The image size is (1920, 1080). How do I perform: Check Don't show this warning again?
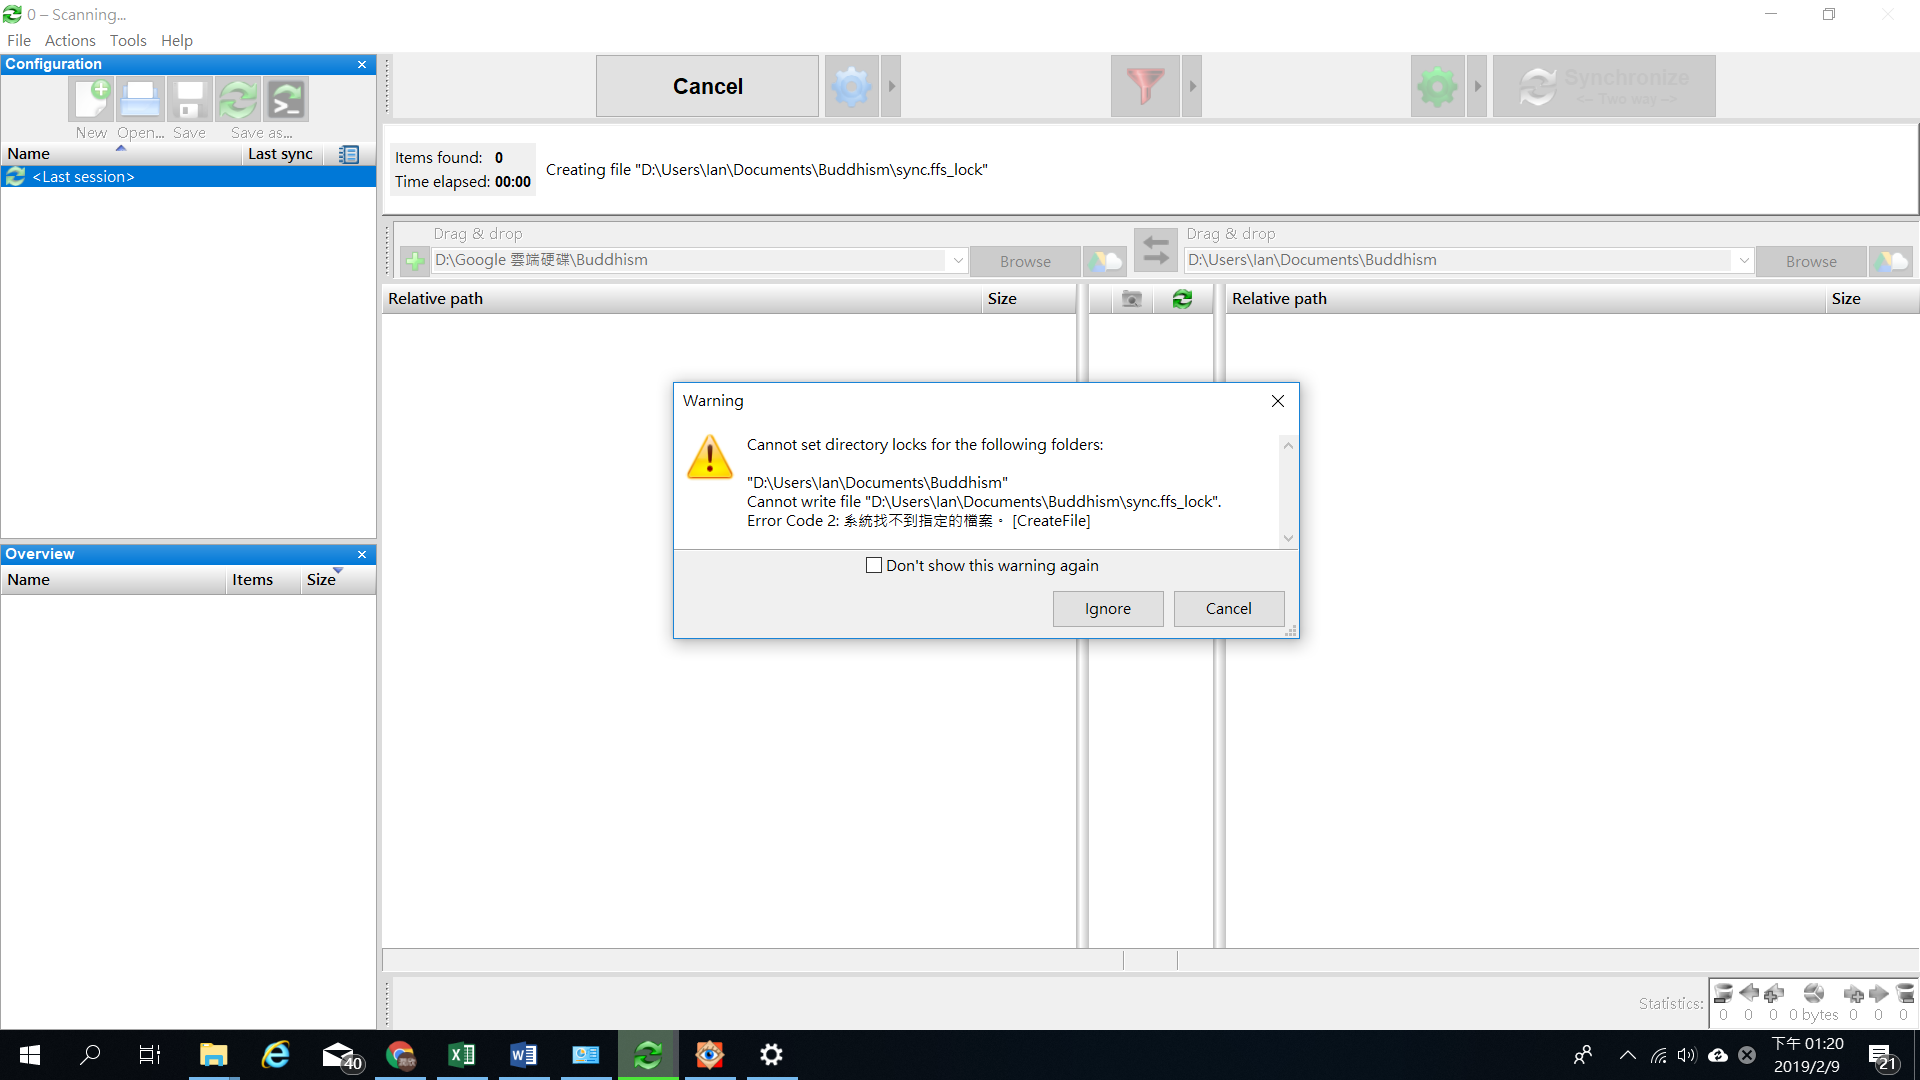tap(874, 566)
